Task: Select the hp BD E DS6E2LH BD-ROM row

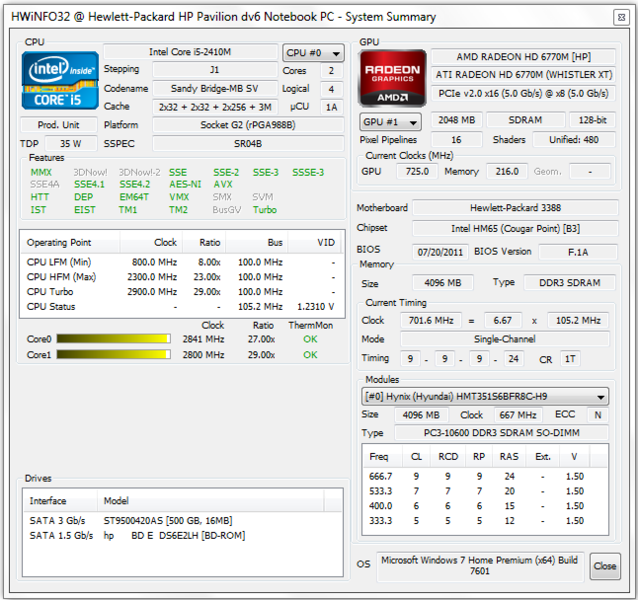Action: (182, 536)
